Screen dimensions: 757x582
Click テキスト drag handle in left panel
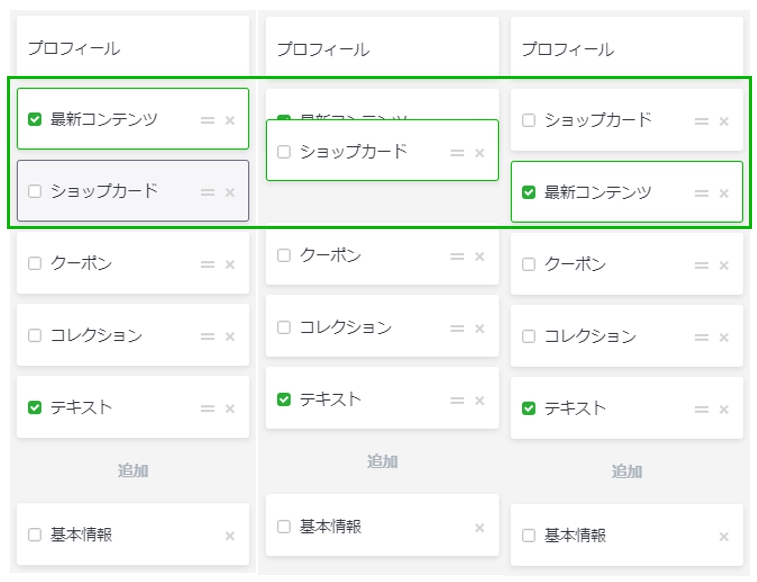[x=208, y=409]
